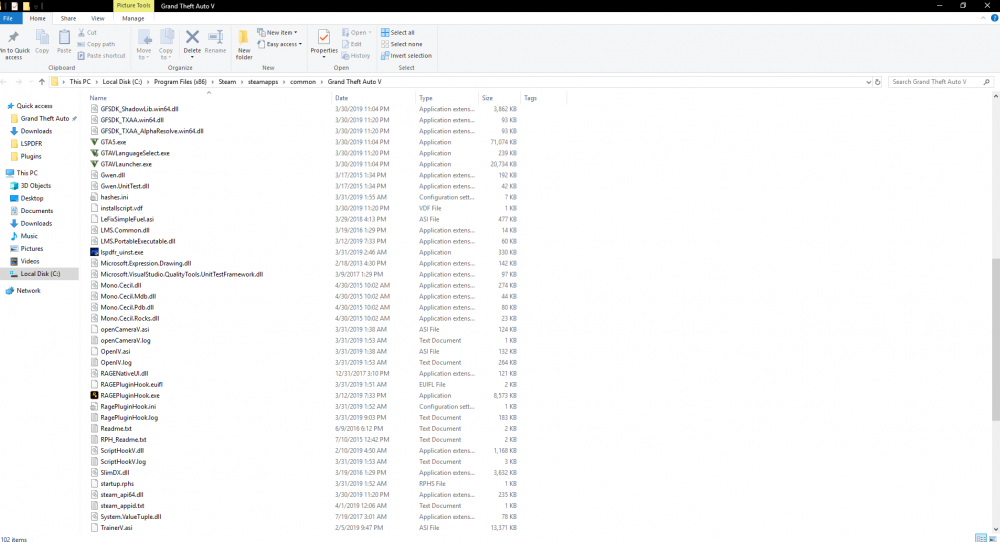Click the Rename icon
This screenshot has height=542, width=1000.
(216, 37)
